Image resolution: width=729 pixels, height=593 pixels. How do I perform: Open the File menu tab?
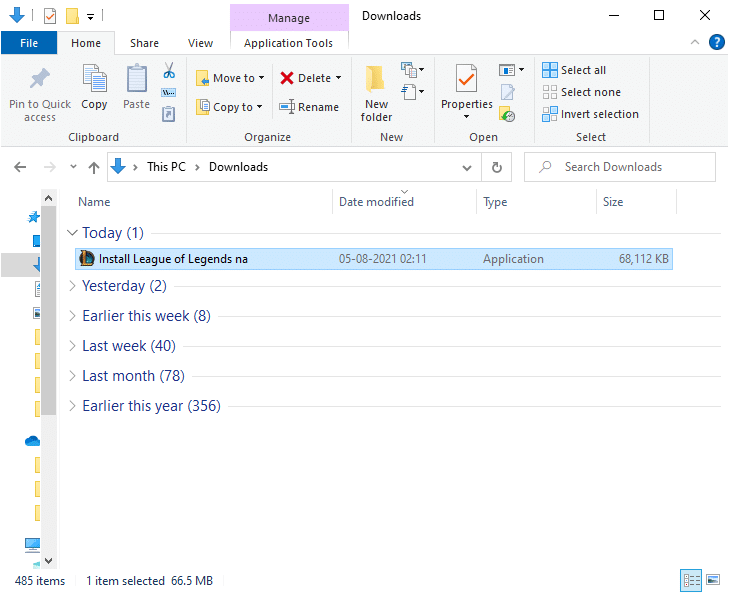(29, 43)
